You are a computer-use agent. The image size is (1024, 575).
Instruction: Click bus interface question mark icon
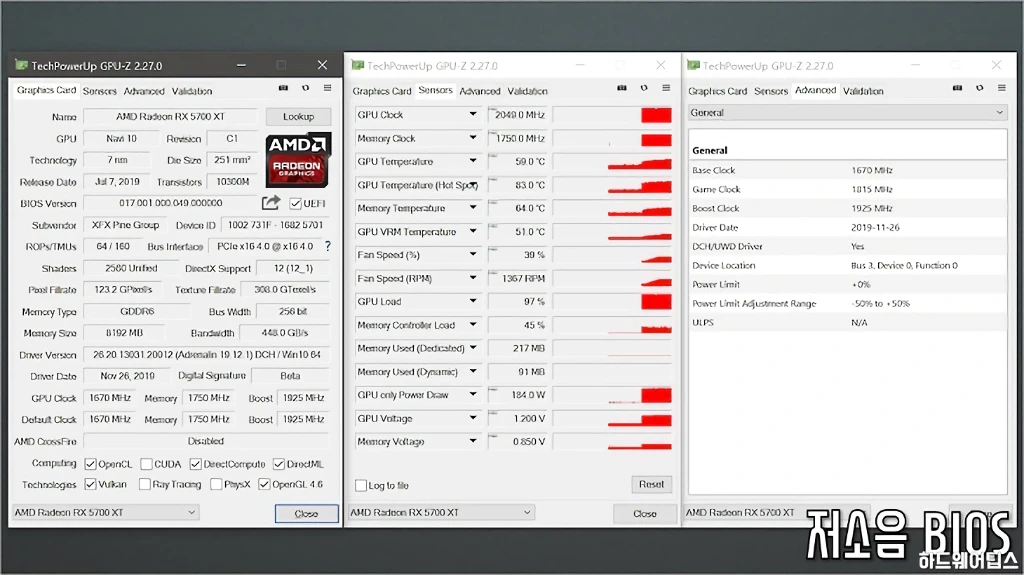tap(328, 246)
